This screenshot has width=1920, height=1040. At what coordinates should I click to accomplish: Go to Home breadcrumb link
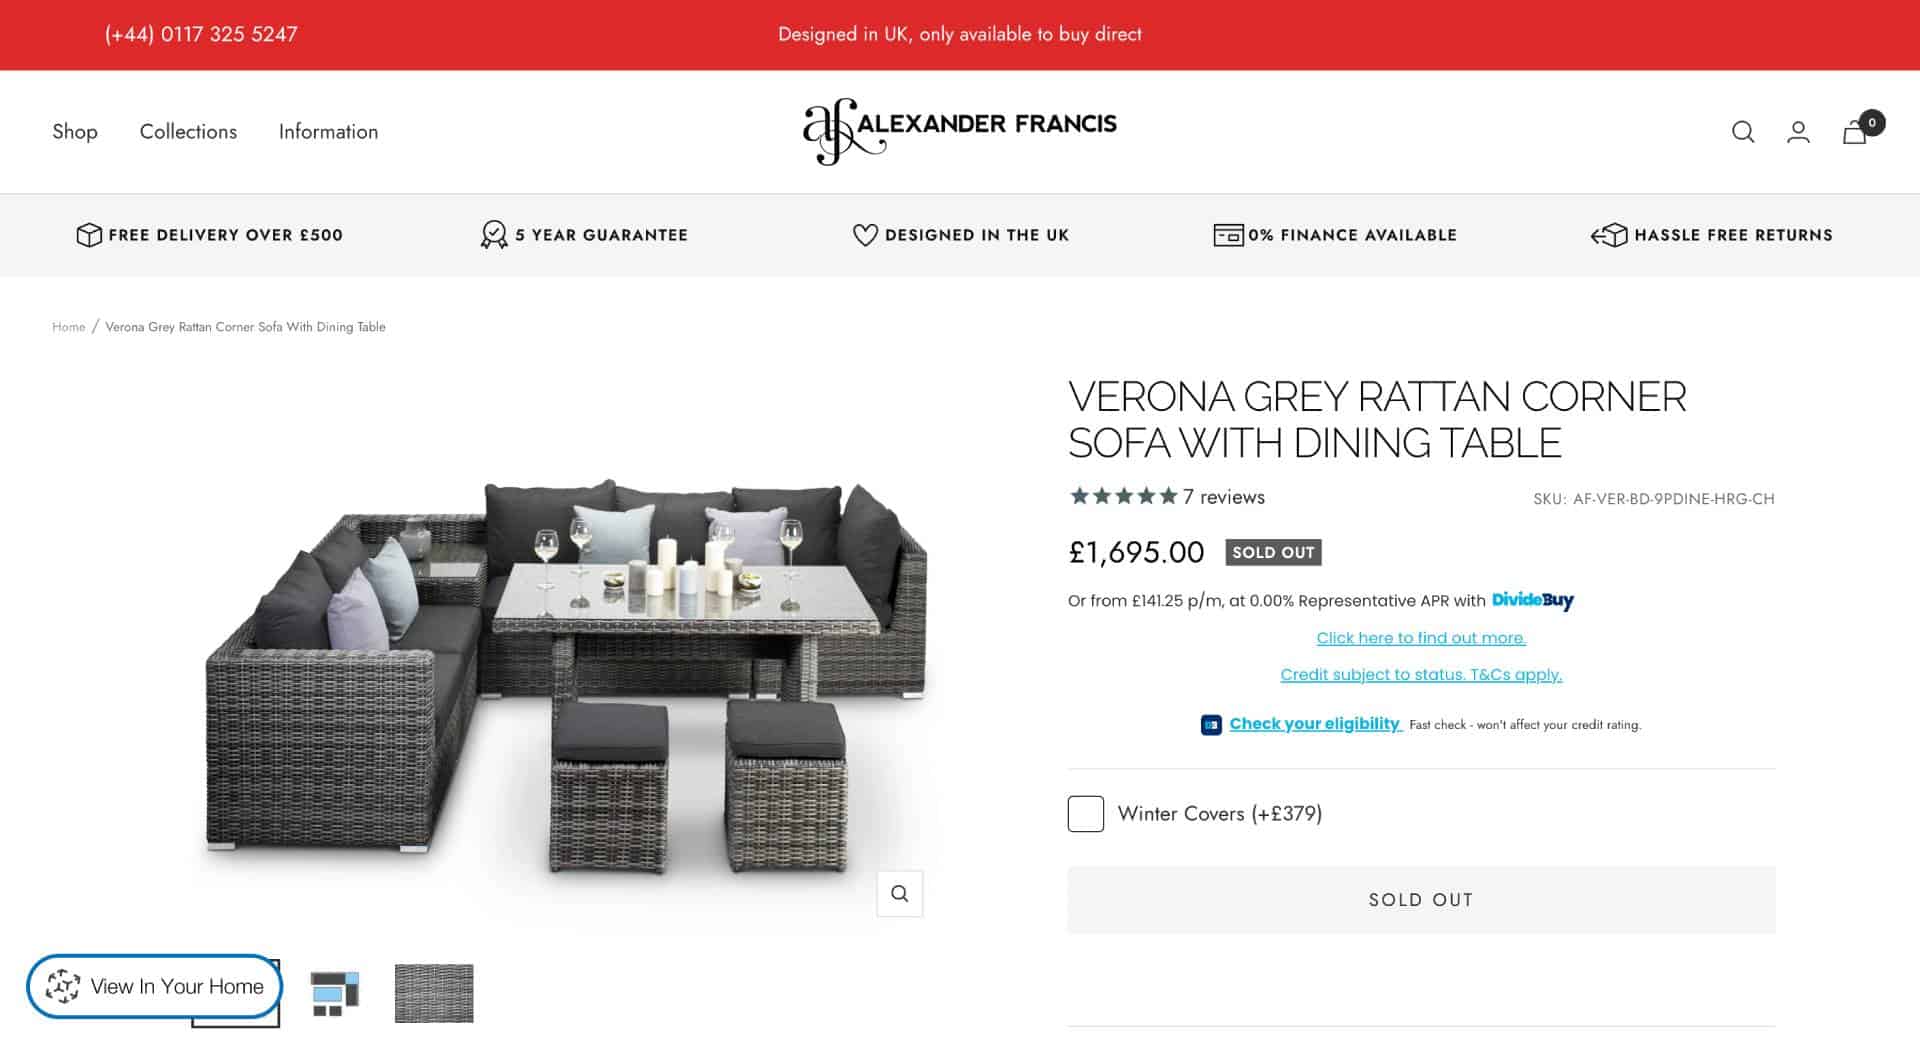tap(68, 327)
